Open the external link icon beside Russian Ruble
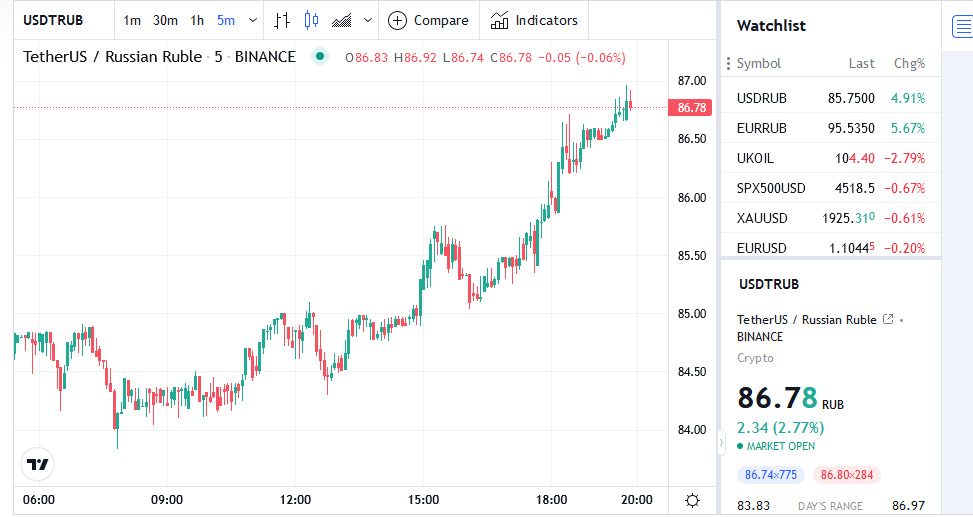Screen dimensions: 973x517 887,320
